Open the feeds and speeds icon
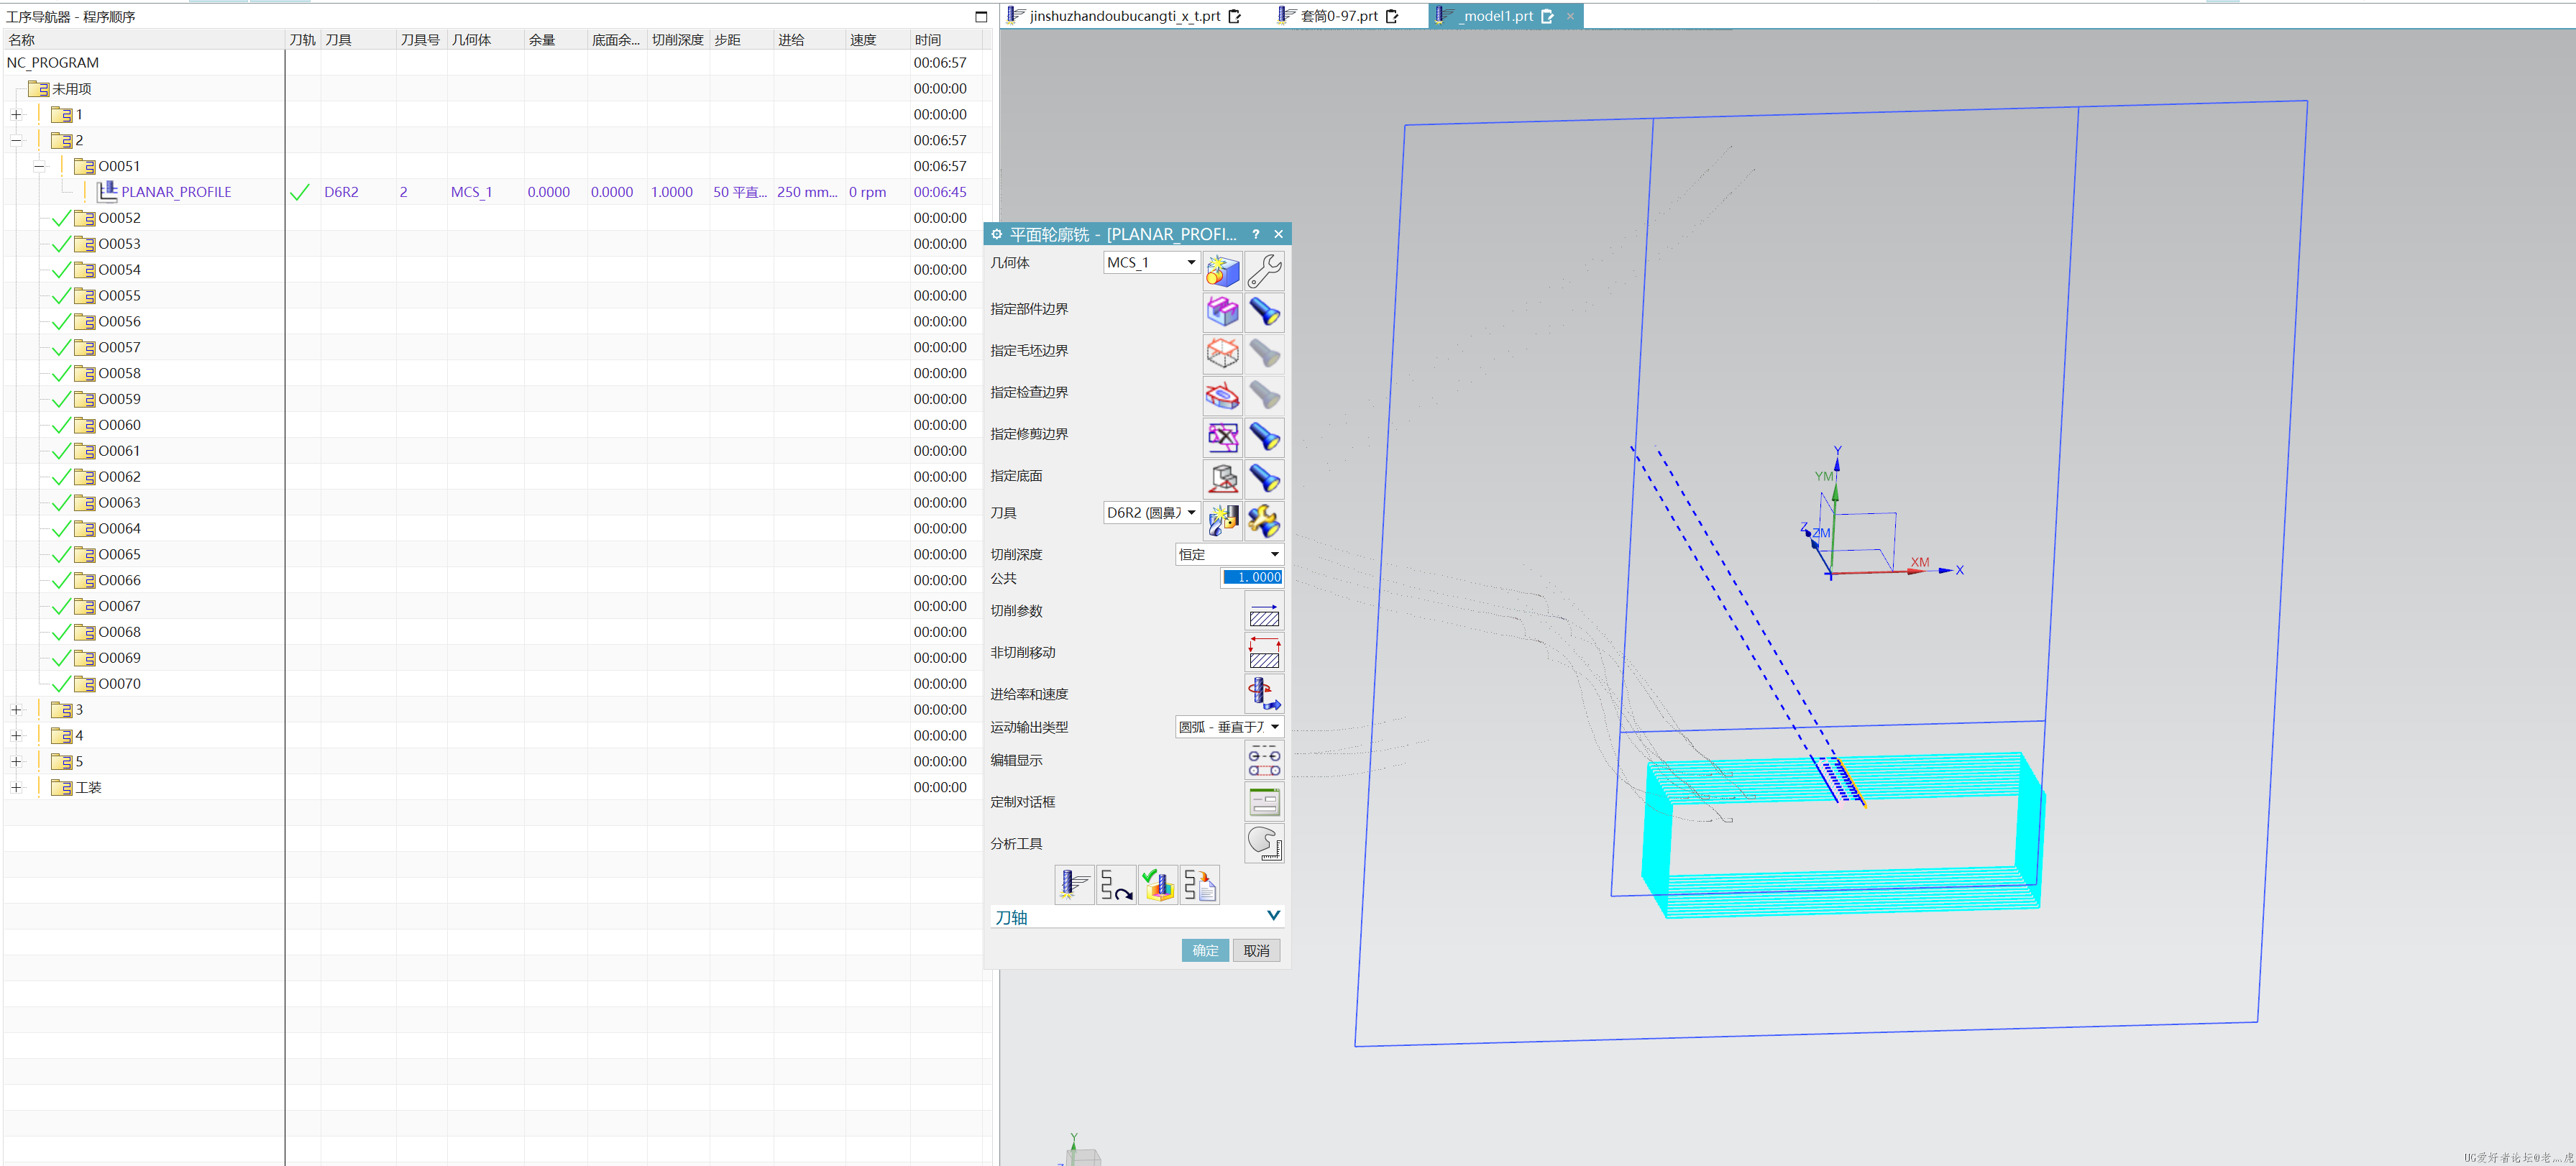Image resolution: width=2576 pixels, height=1166 pixels. coord(1264,694)
